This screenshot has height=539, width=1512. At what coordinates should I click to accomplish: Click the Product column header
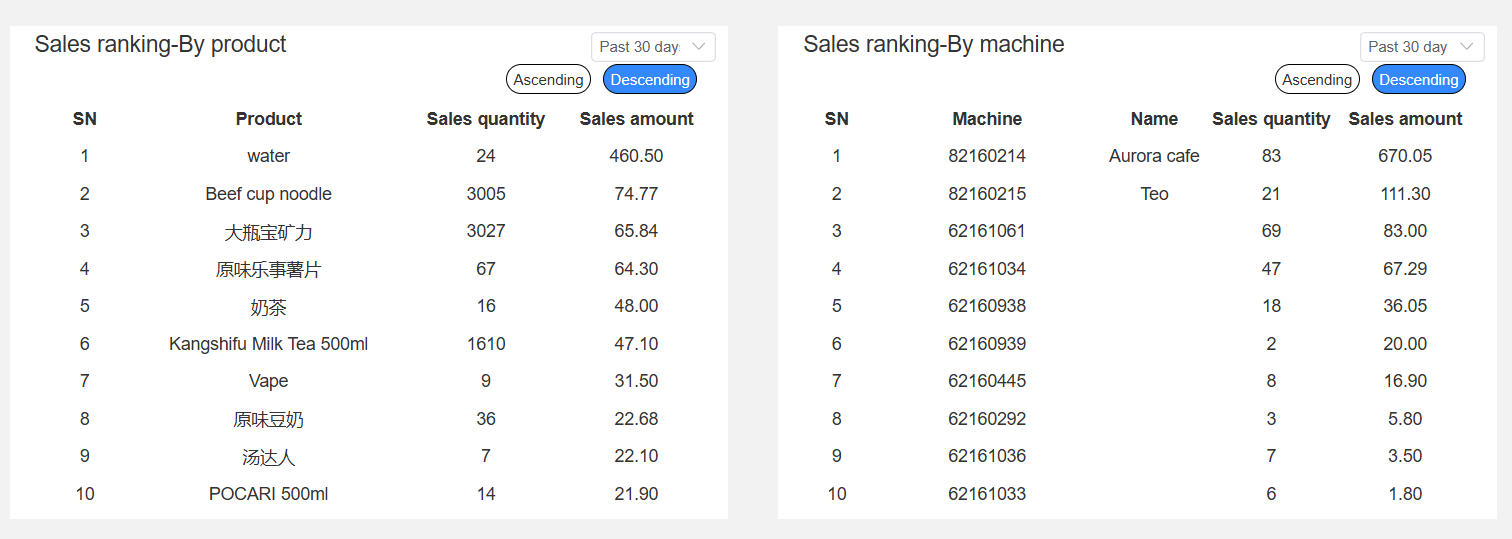point(269,119)
